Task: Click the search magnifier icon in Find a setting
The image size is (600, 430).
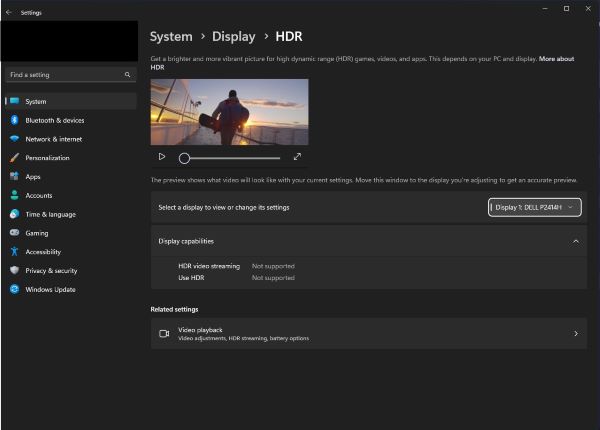Action: [127, 75]
